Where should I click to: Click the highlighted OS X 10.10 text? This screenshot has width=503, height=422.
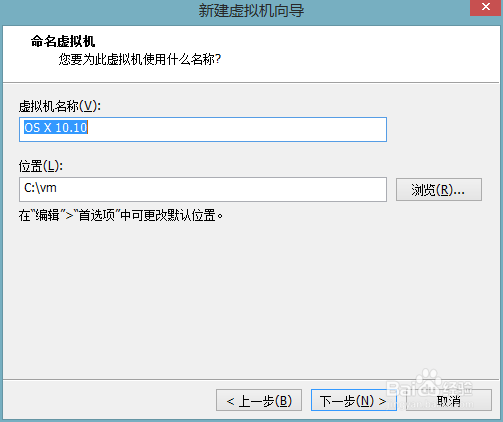tap(56, 128)
